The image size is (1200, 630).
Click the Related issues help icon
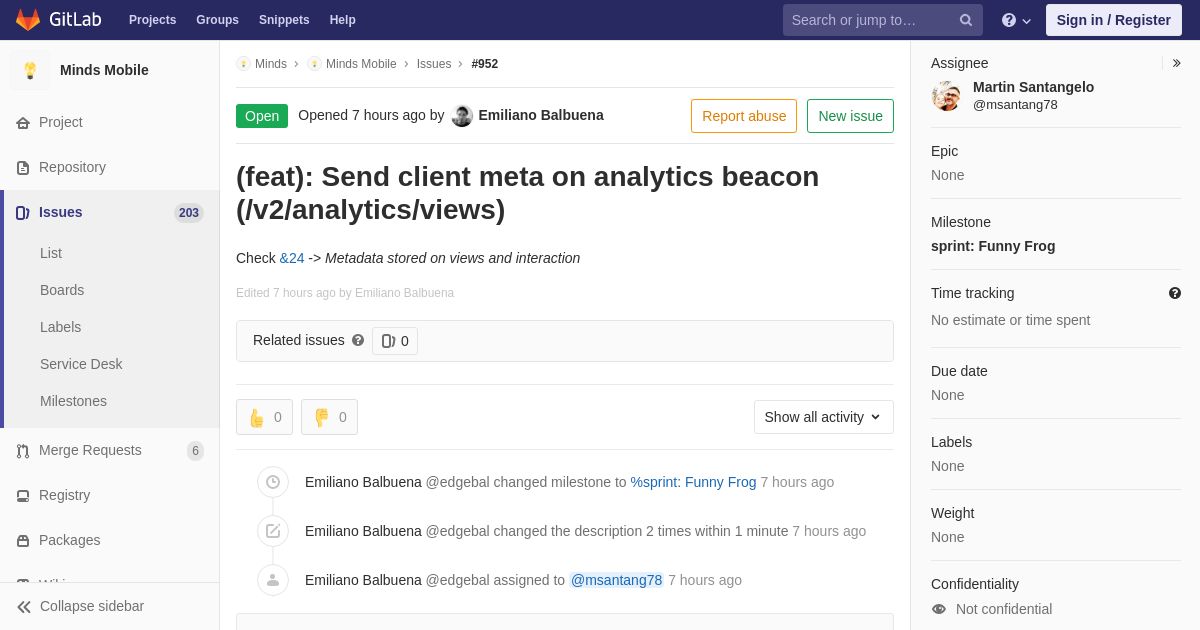pos(358,340)
